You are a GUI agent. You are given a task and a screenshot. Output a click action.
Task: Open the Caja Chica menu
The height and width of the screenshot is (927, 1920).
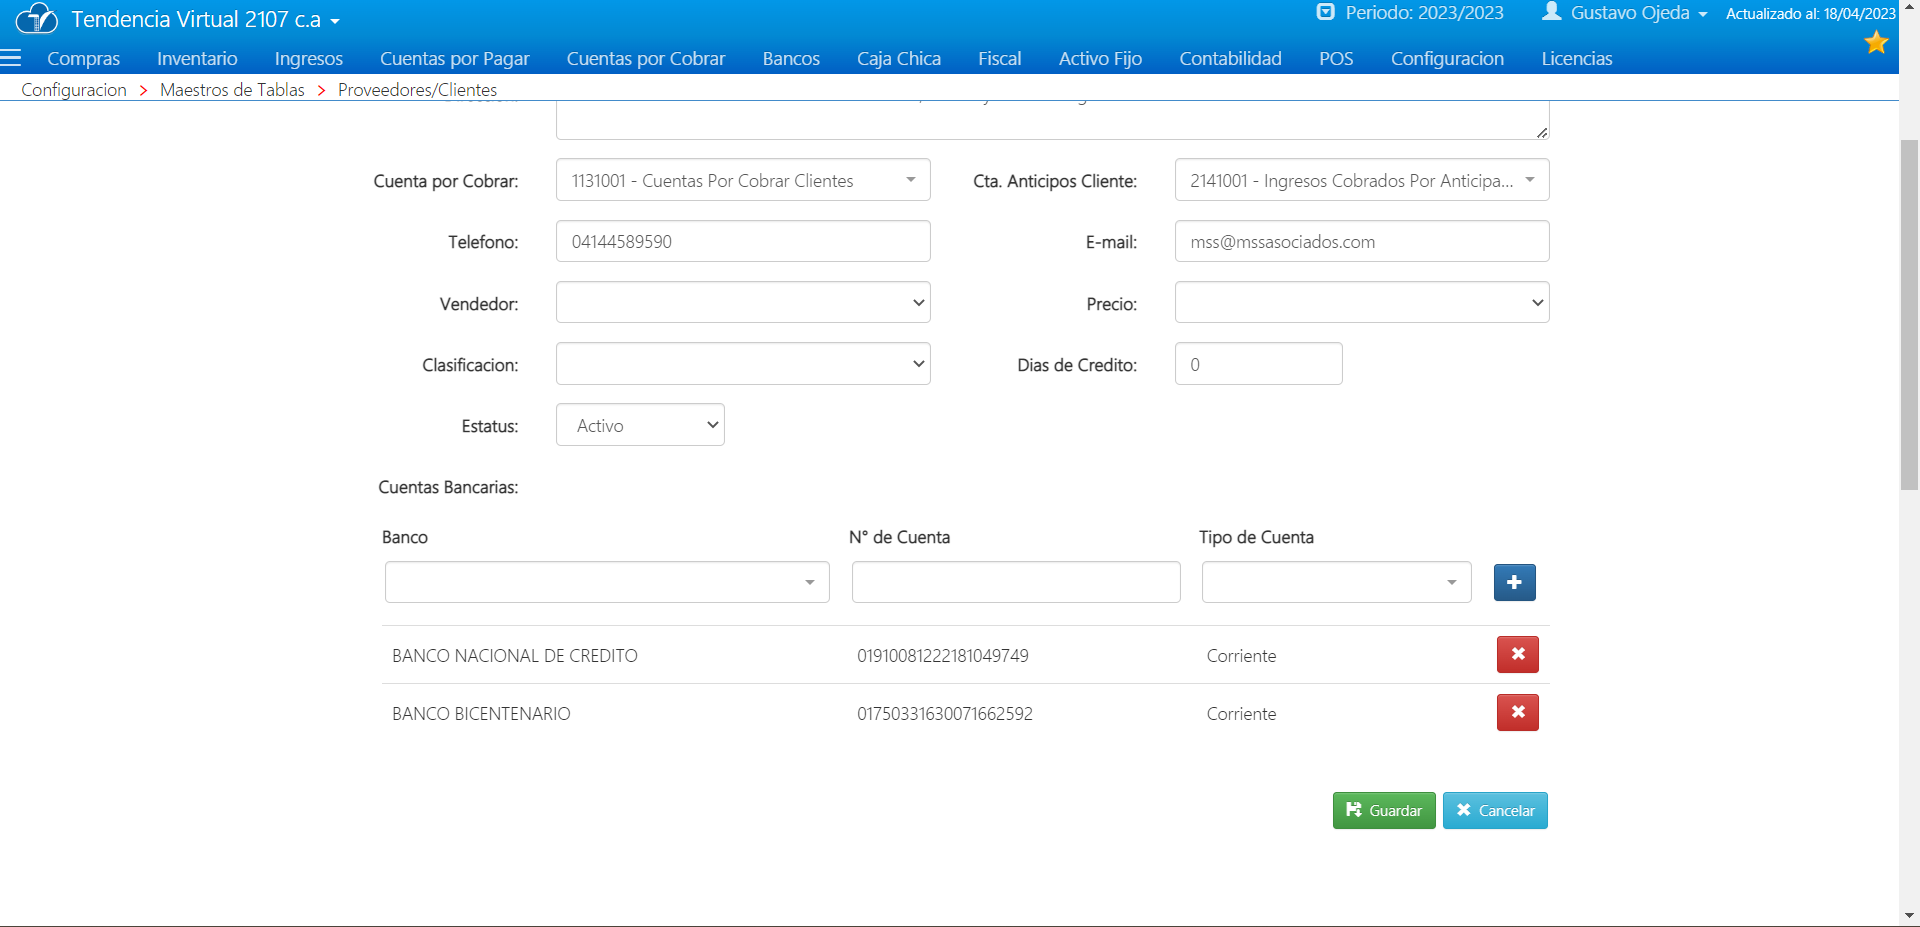(x=899, y=59)
